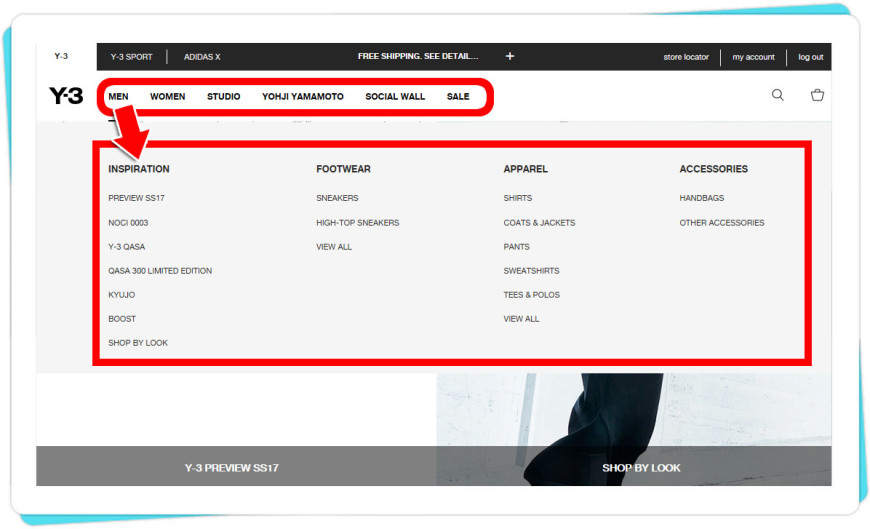This screenshot has width=870, height=529.
Task: Select PREVIEW SS17 under Inspiration
Action: click(x=136, y=198)
